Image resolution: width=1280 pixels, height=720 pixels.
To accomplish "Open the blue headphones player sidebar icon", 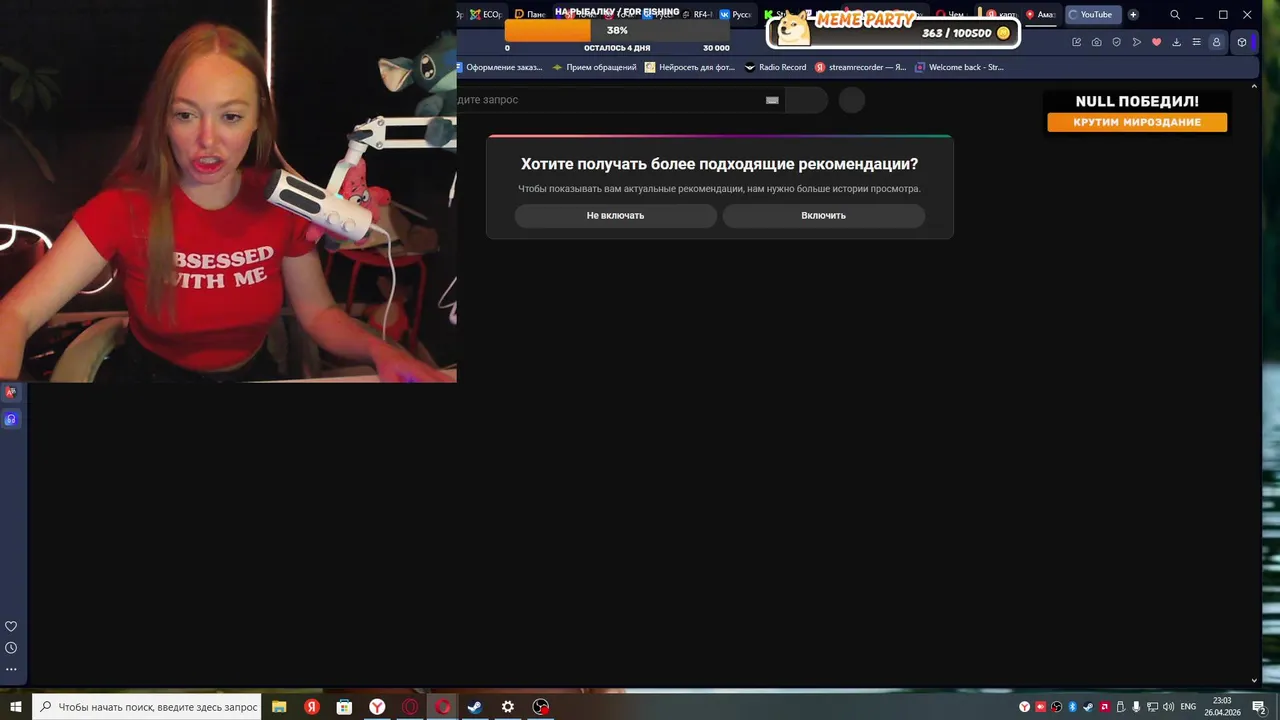I will pos(11,419).
